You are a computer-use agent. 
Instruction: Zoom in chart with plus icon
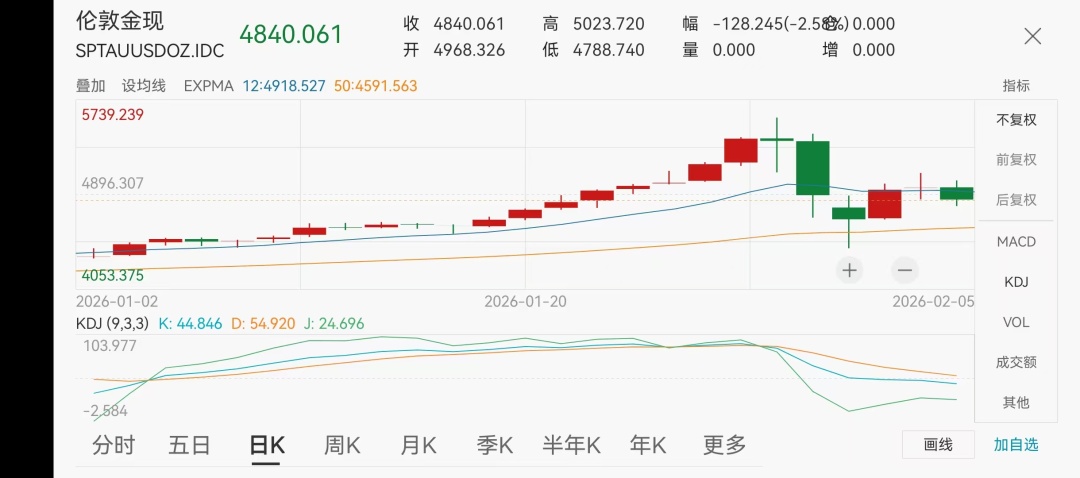click(850, 270)
